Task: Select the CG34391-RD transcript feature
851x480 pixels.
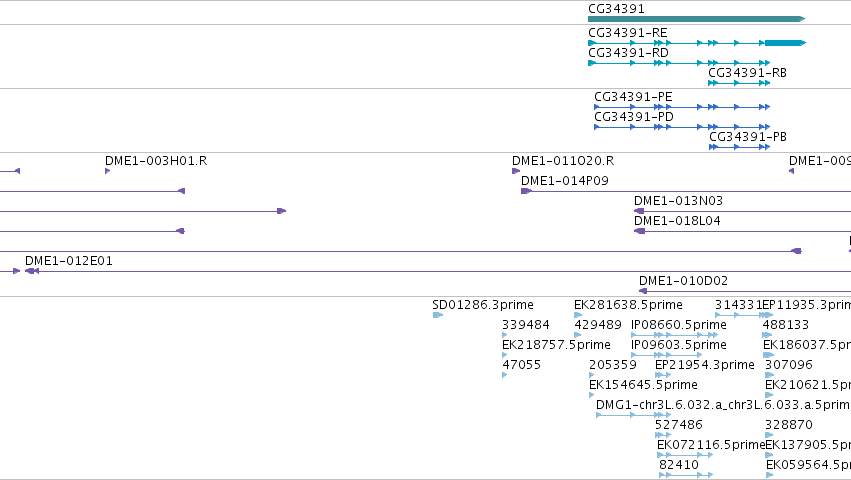Action: point(679,63)
